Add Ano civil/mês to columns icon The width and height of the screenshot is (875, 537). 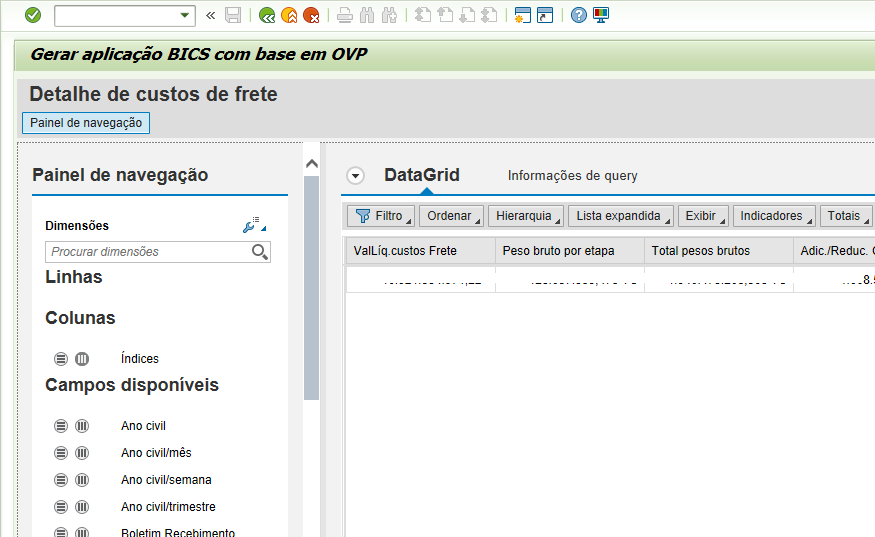[x=82, y=453]
